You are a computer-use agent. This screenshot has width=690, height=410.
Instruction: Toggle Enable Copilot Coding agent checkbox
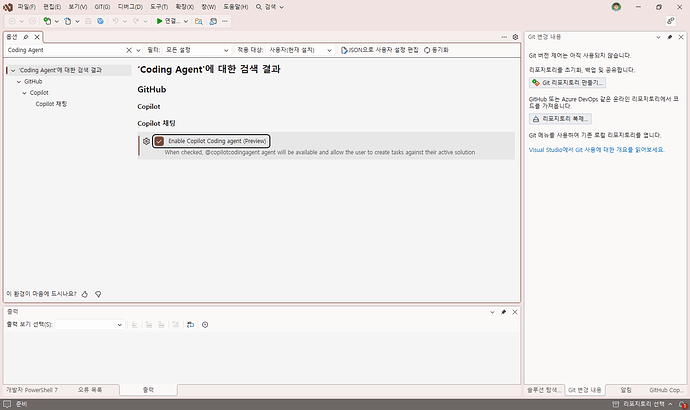click(159, 141)
